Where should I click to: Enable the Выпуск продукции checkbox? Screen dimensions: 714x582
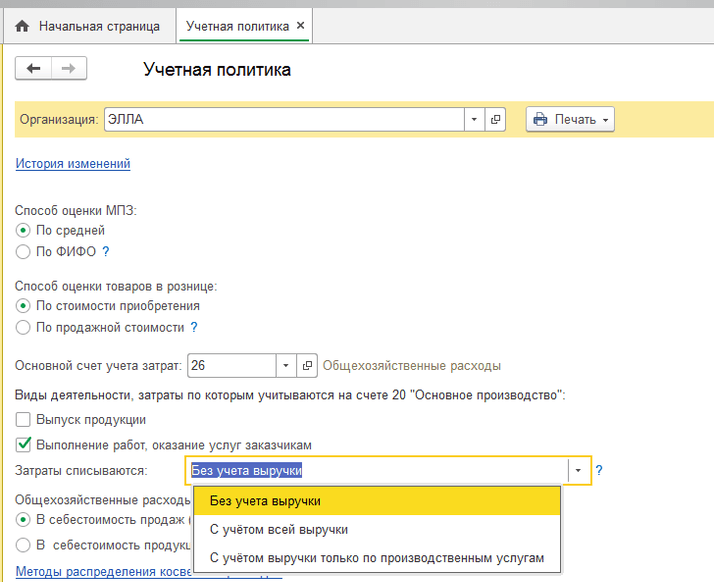click(23, 420)
